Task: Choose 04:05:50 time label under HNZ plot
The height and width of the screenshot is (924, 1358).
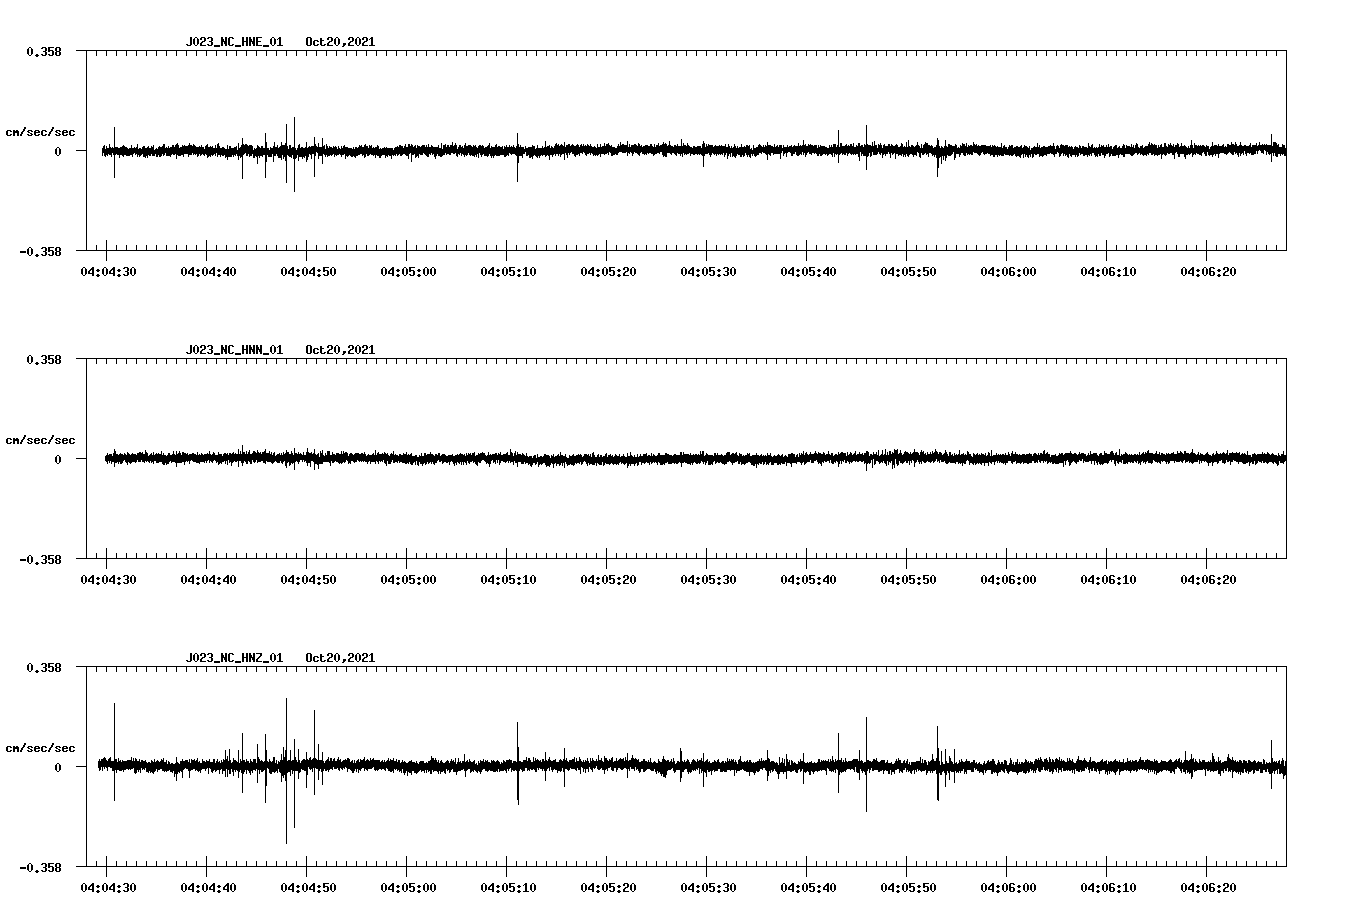Action: (908, 888)
